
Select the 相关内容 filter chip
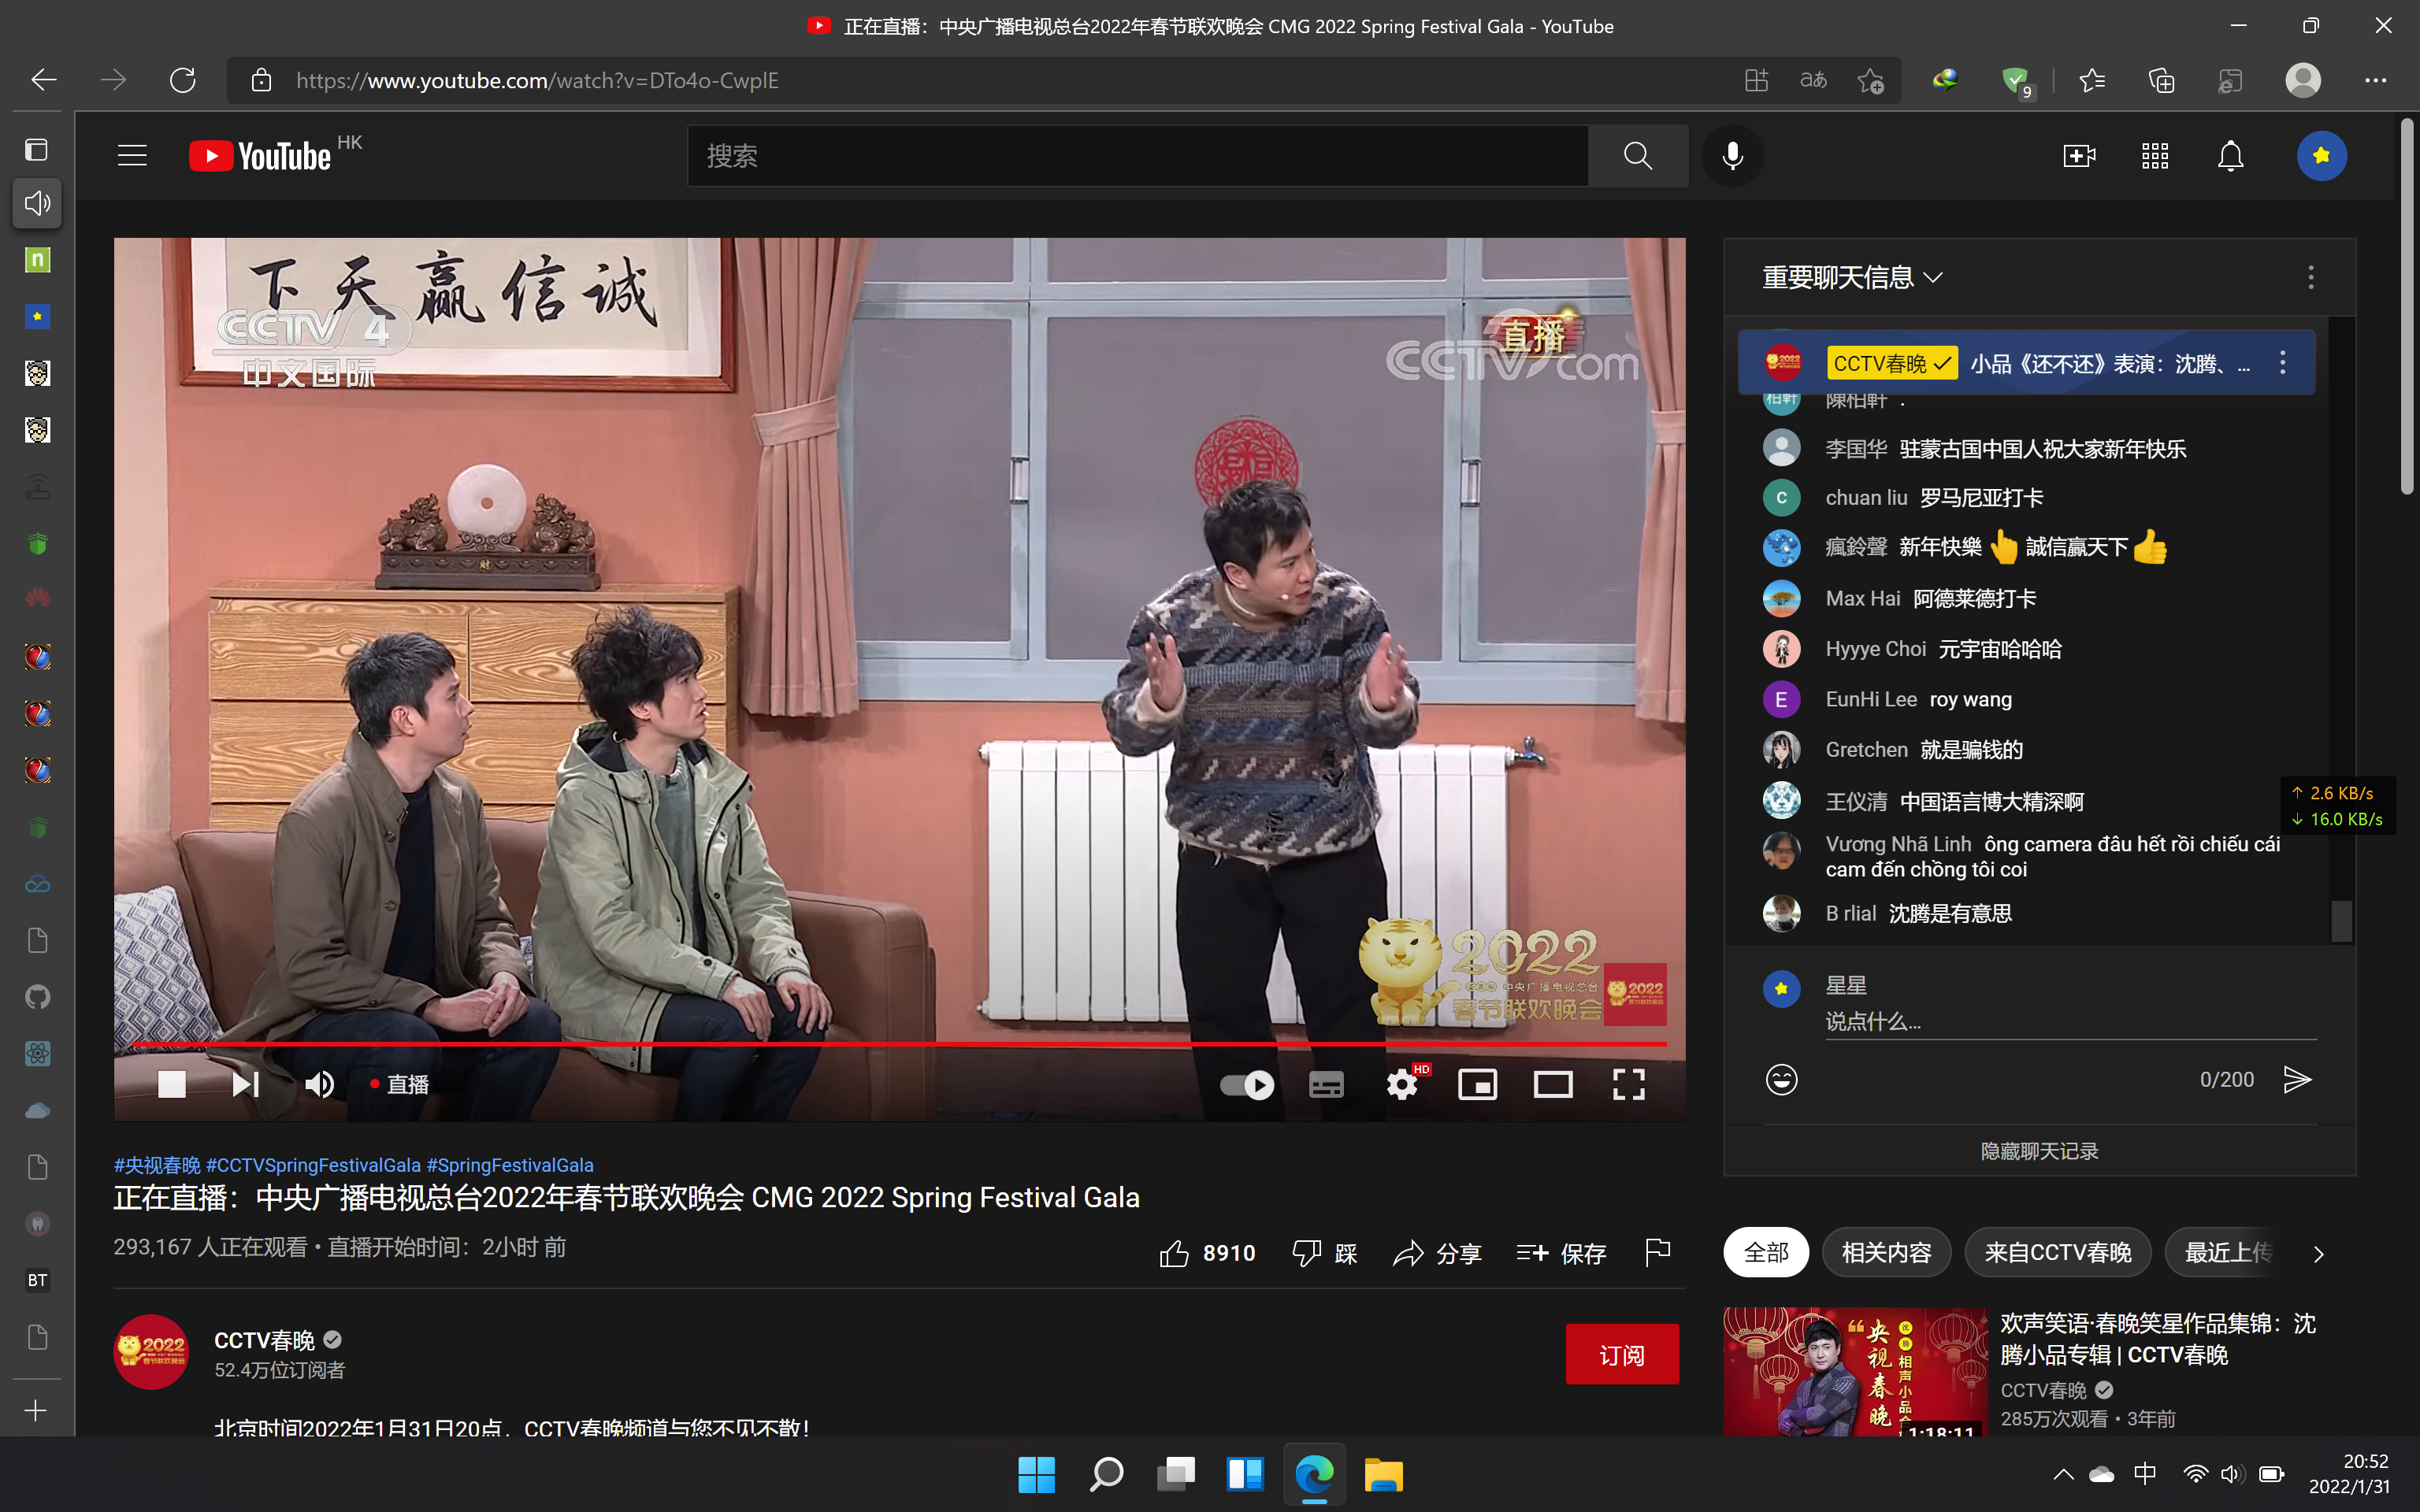tap(1886, 1252)
